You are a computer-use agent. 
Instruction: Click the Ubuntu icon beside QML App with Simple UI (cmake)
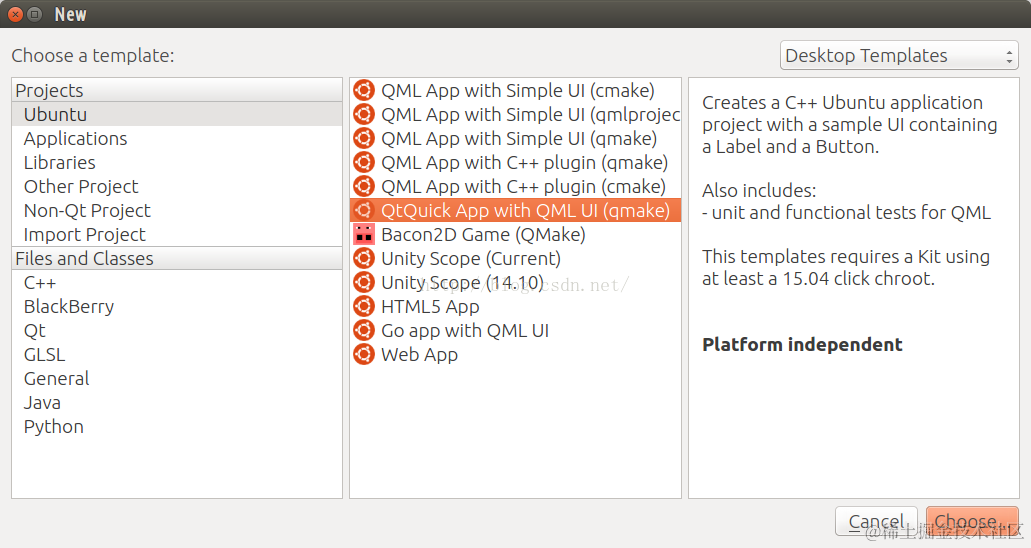point(364,90)
